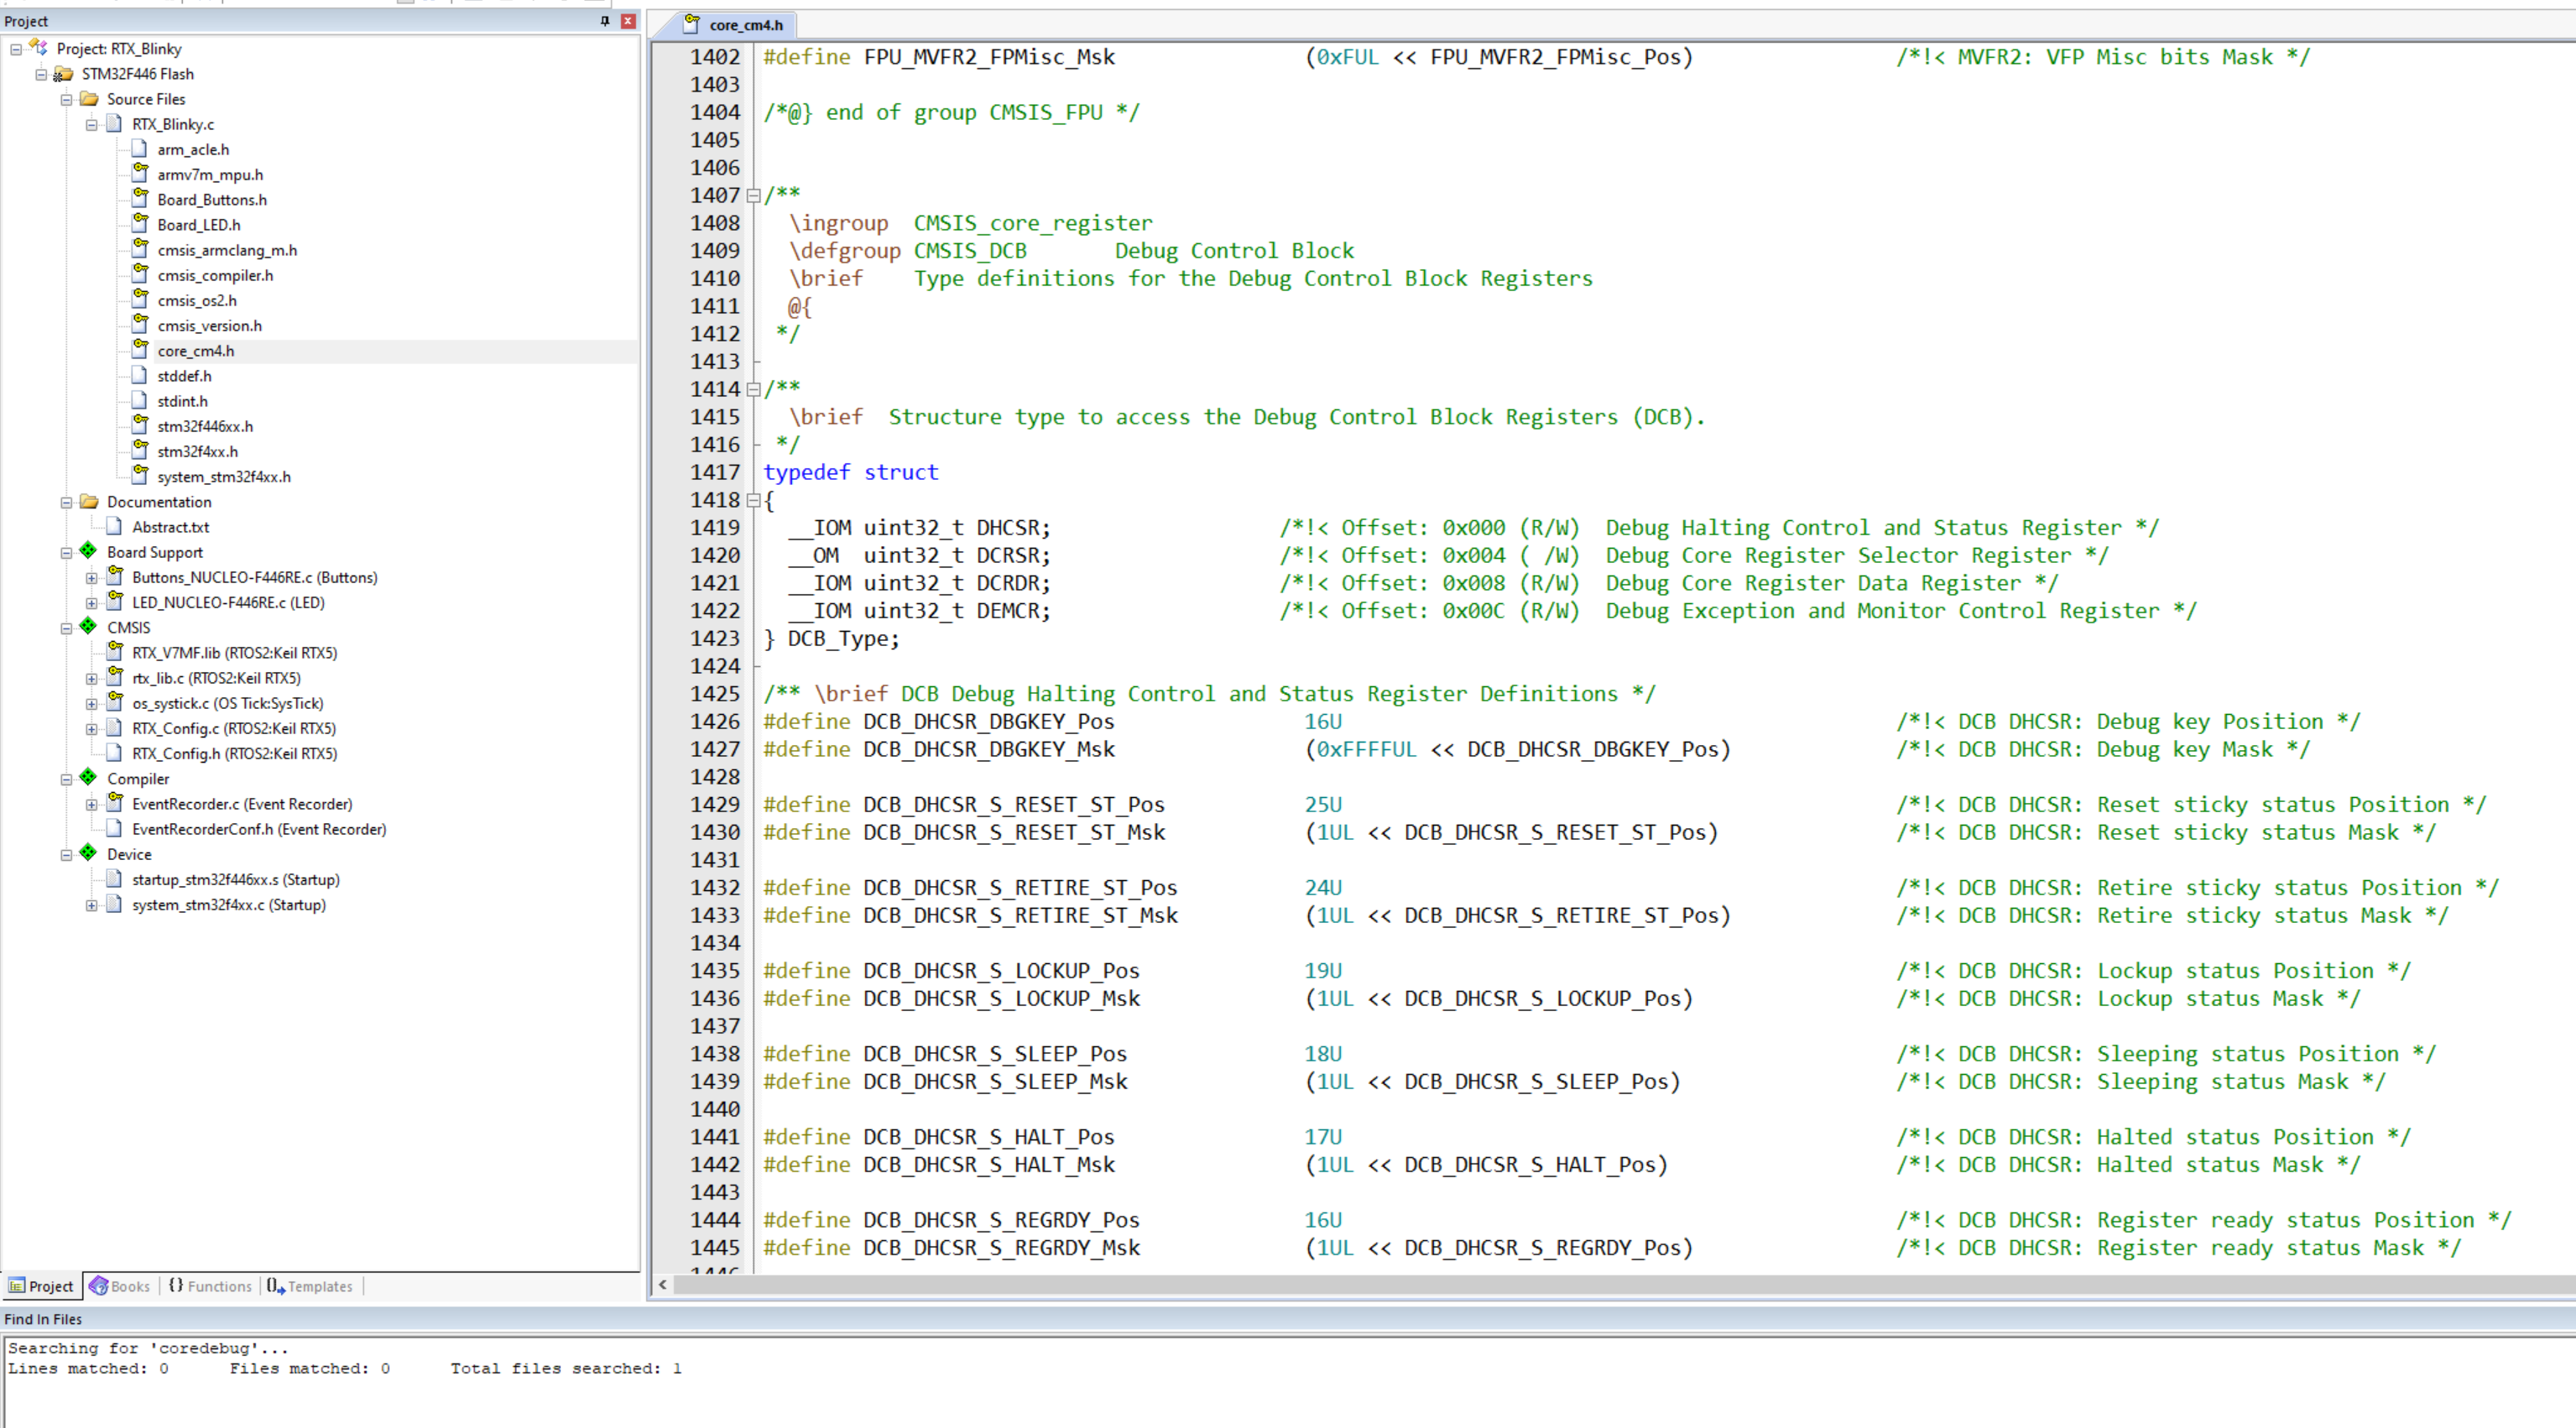Click the Abstract.txt document icon

tap(114, 526)
